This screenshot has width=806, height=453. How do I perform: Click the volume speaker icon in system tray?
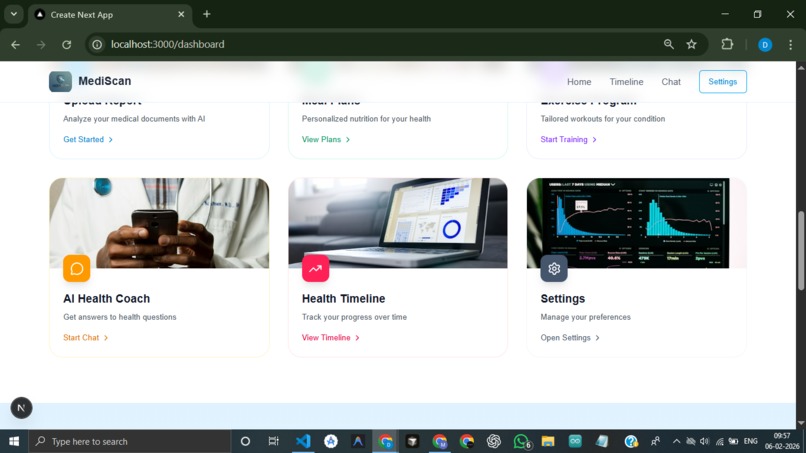(705, 441)
